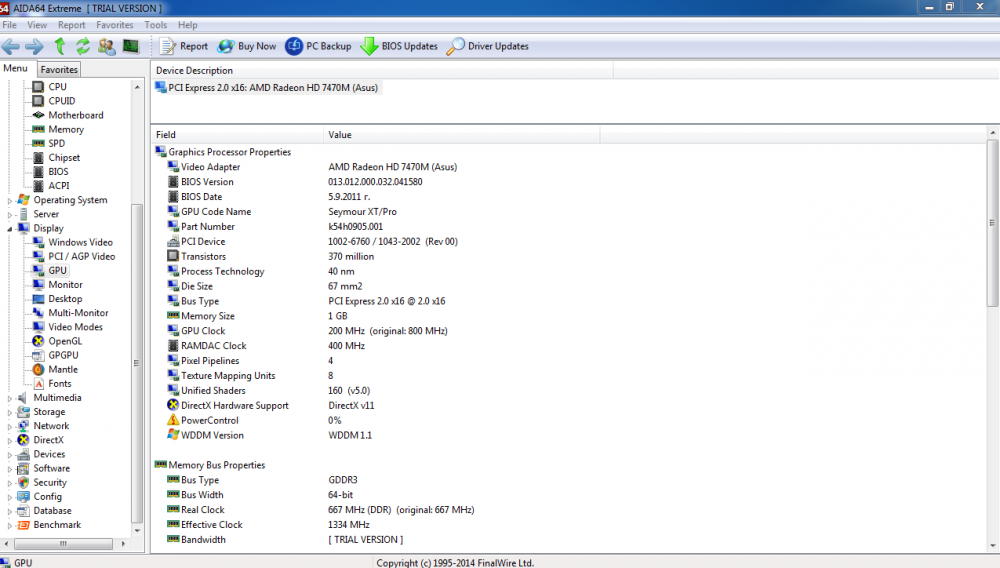The width and height of the screenshot is (1000, 568).
Task: Switch to the Favorites tab
Action: tap(59, 69)
